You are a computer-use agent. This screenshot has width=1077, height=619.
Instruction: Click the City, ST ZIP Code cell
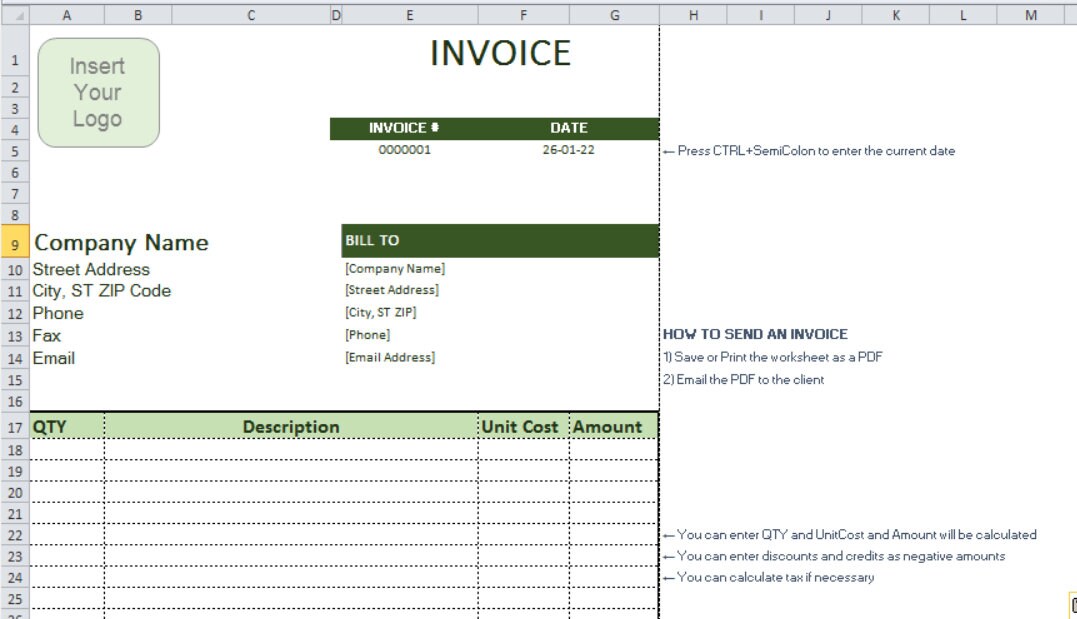pos(102,291)
